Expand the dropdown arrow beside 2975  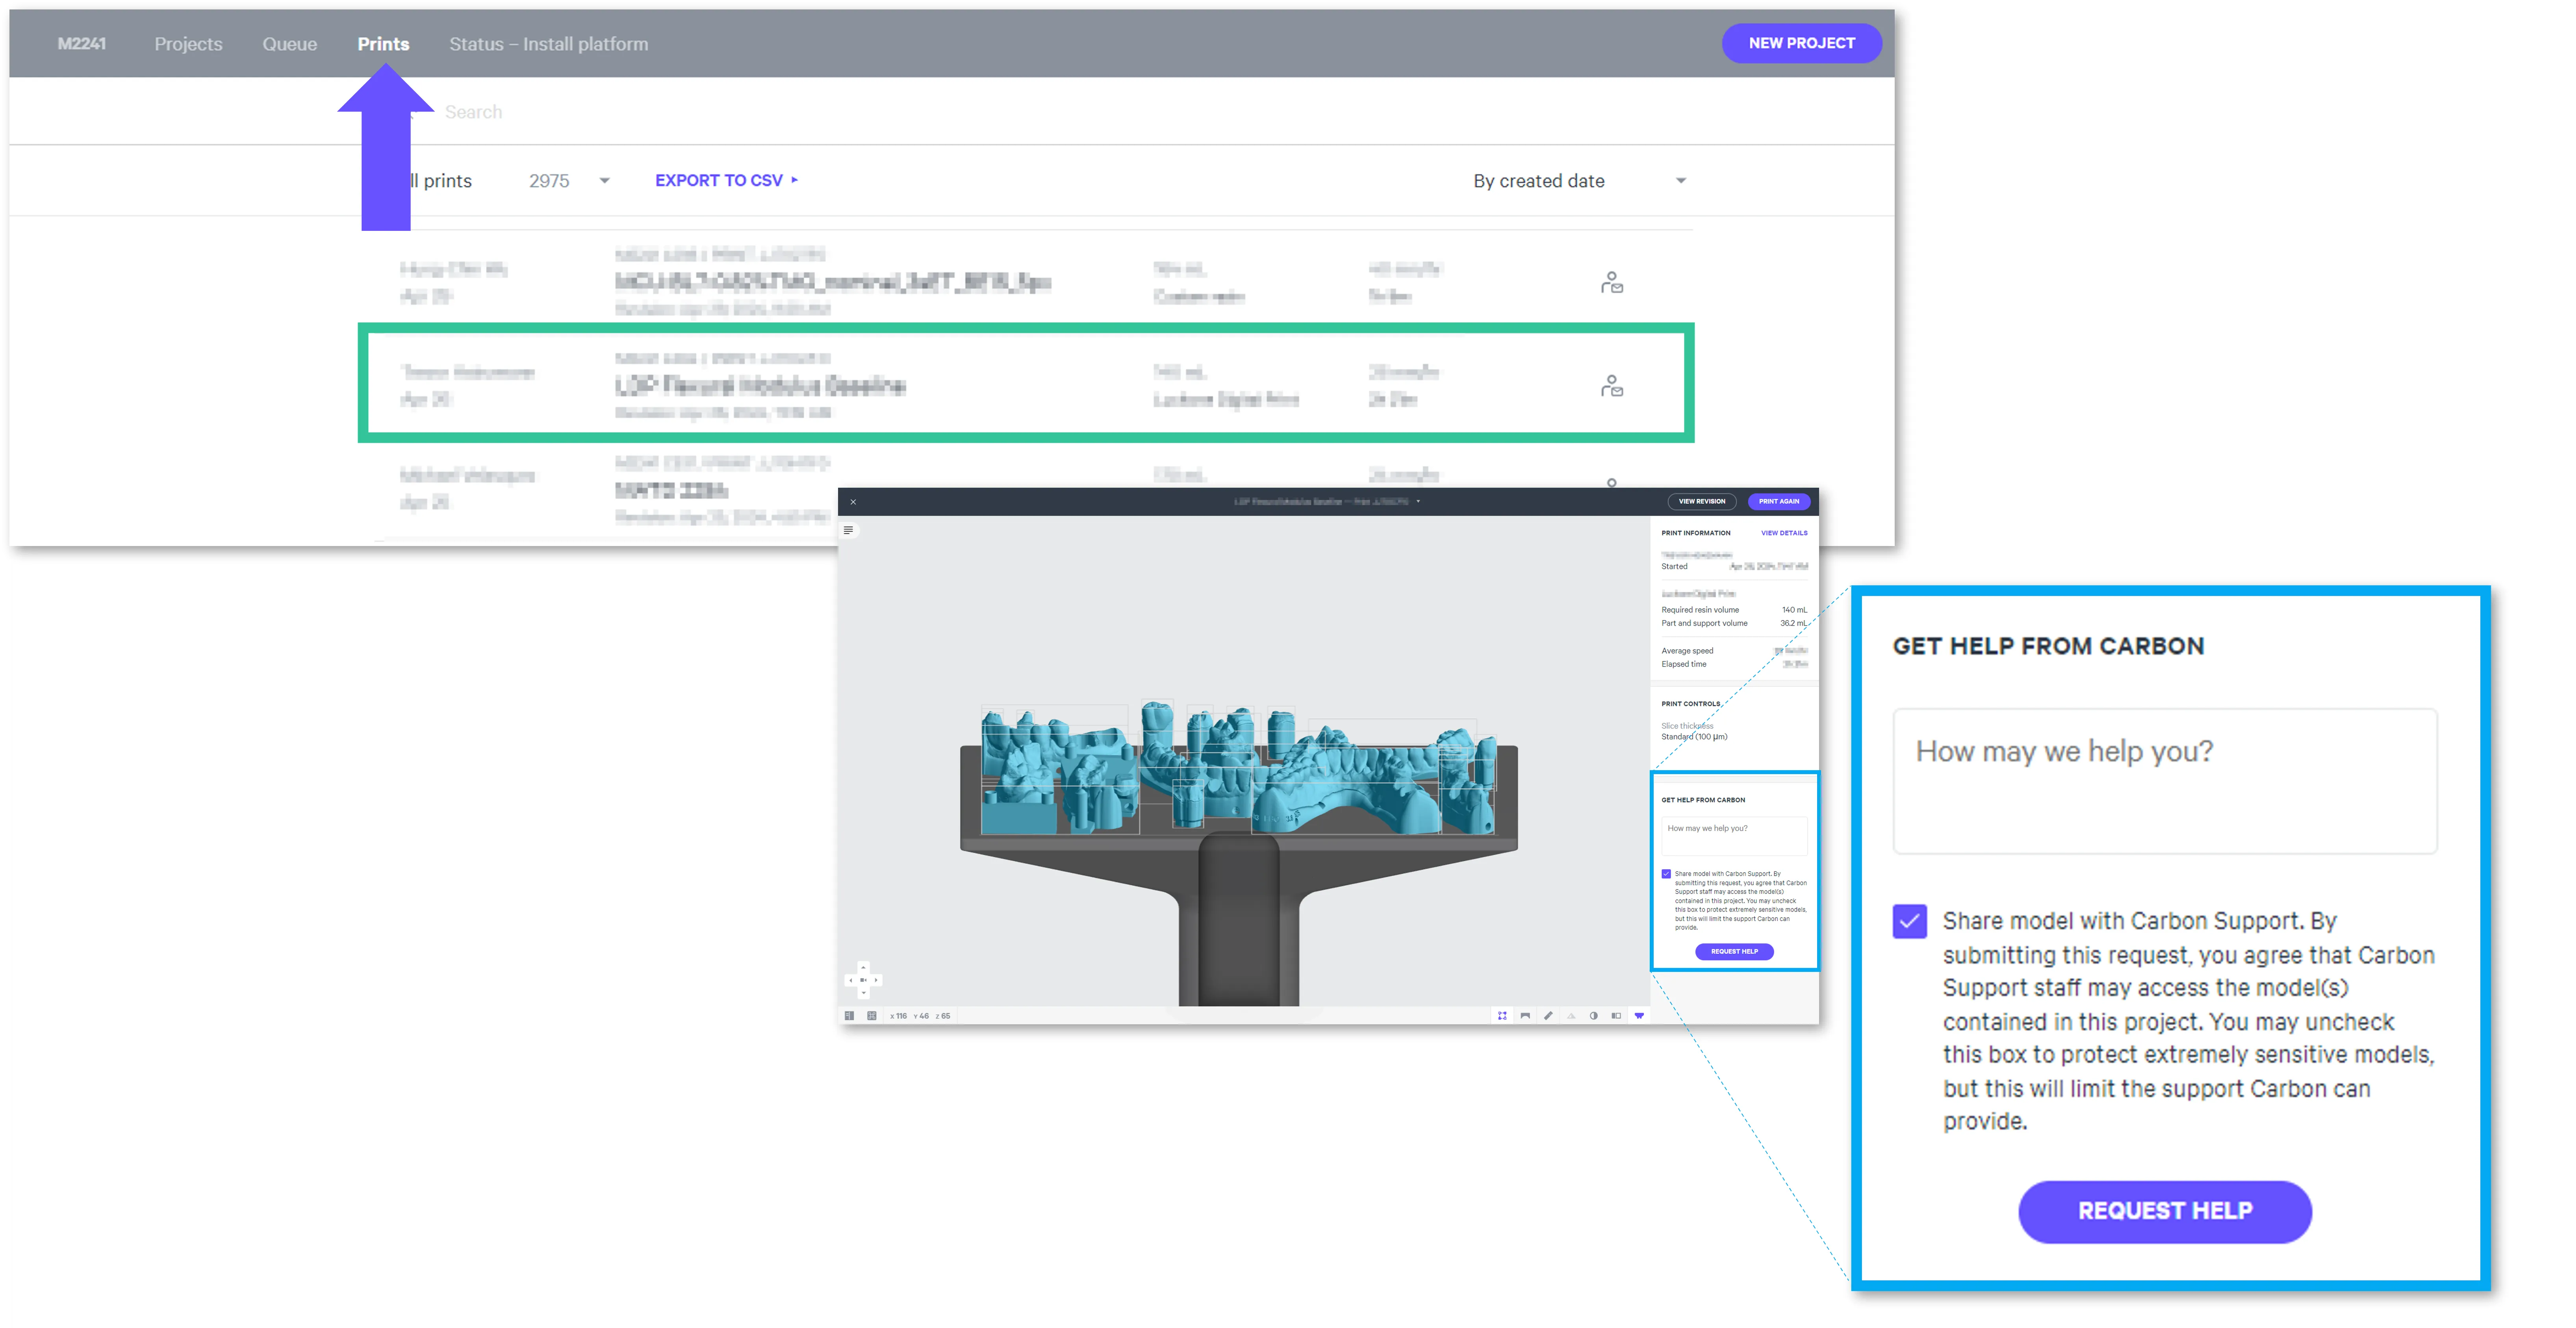coord(604,181)
